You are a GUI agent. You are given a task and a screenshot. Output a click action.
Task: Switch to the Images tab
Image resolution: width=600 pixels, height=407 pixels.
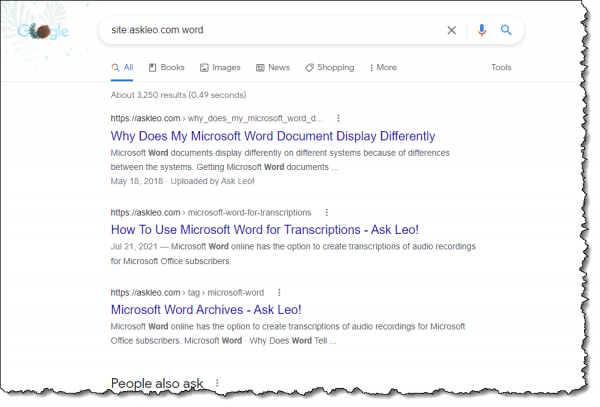coord(220,68)
